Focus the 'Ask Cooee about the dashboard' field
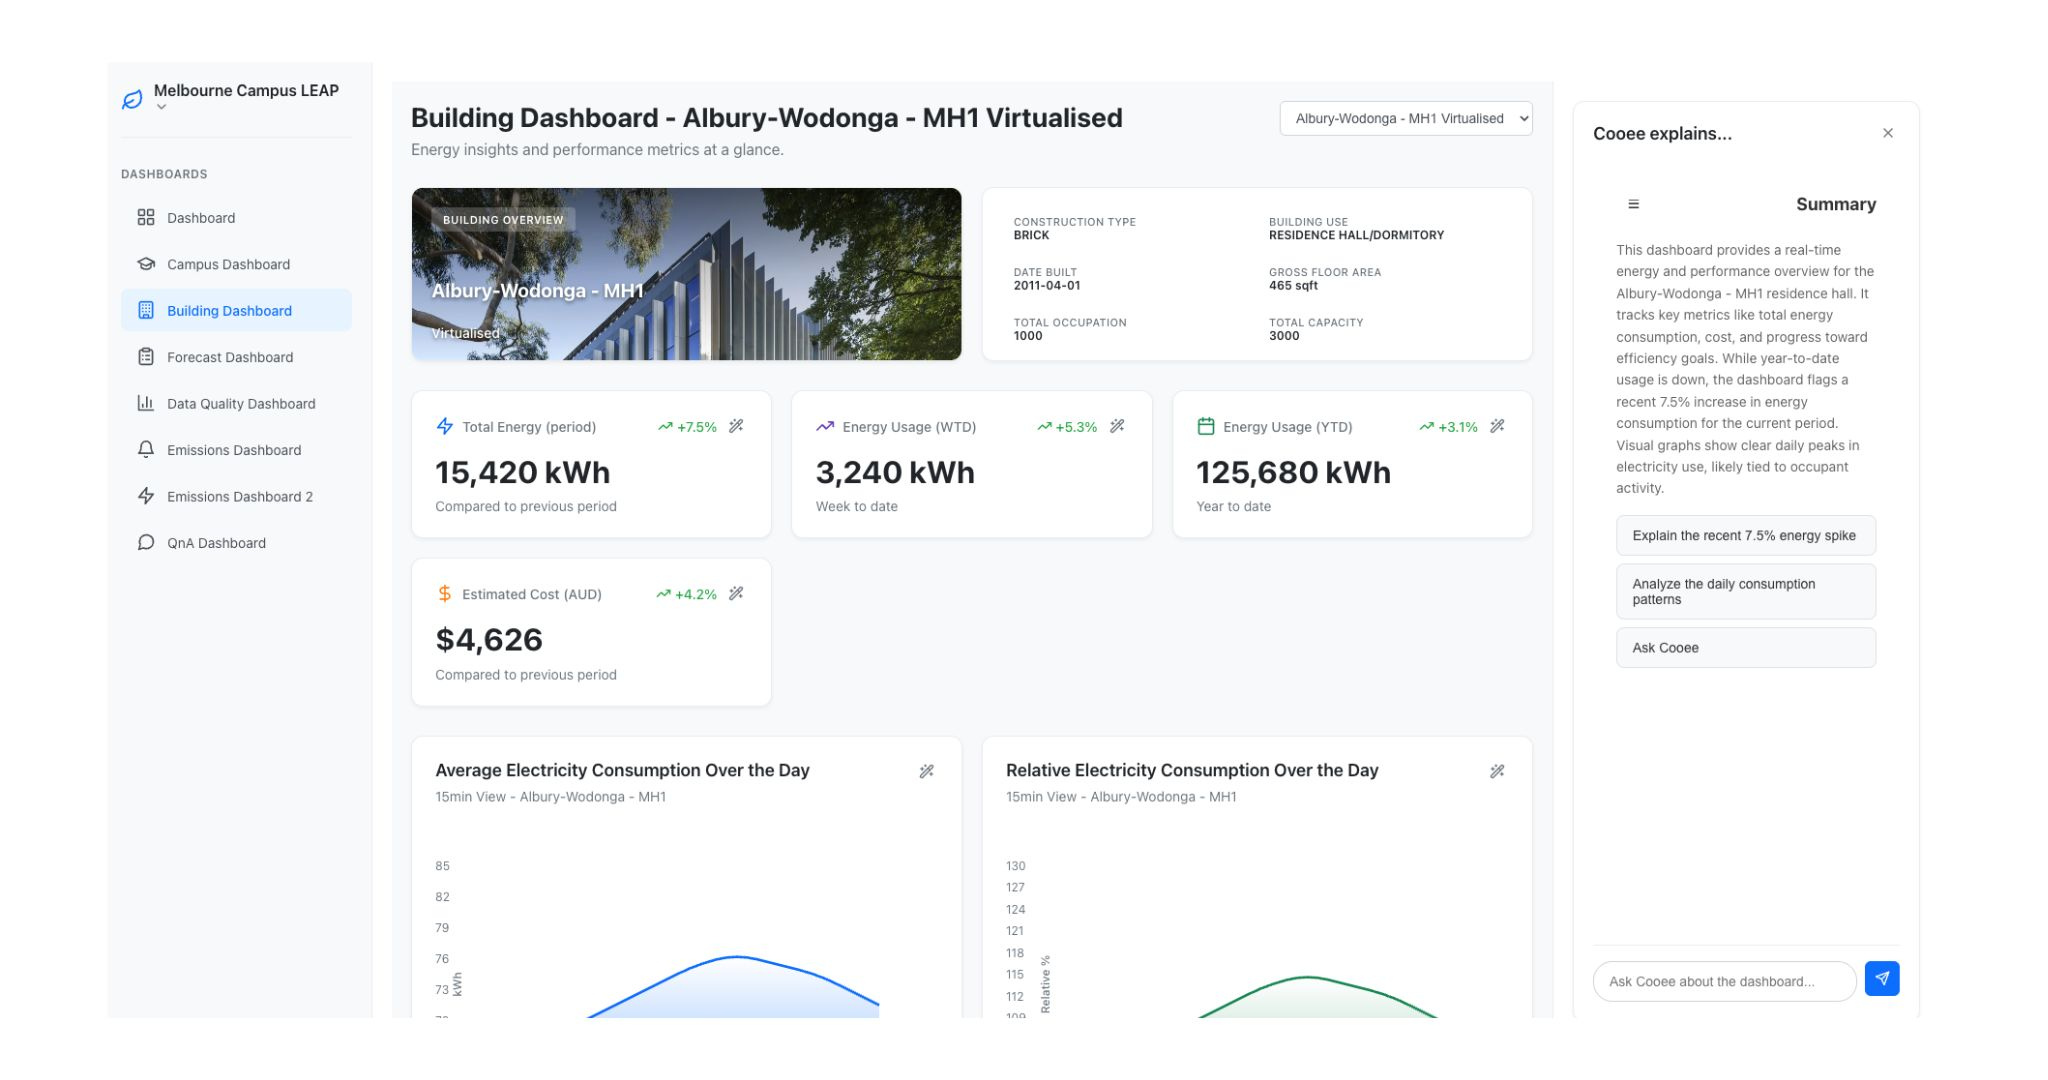 (1723, 981)
